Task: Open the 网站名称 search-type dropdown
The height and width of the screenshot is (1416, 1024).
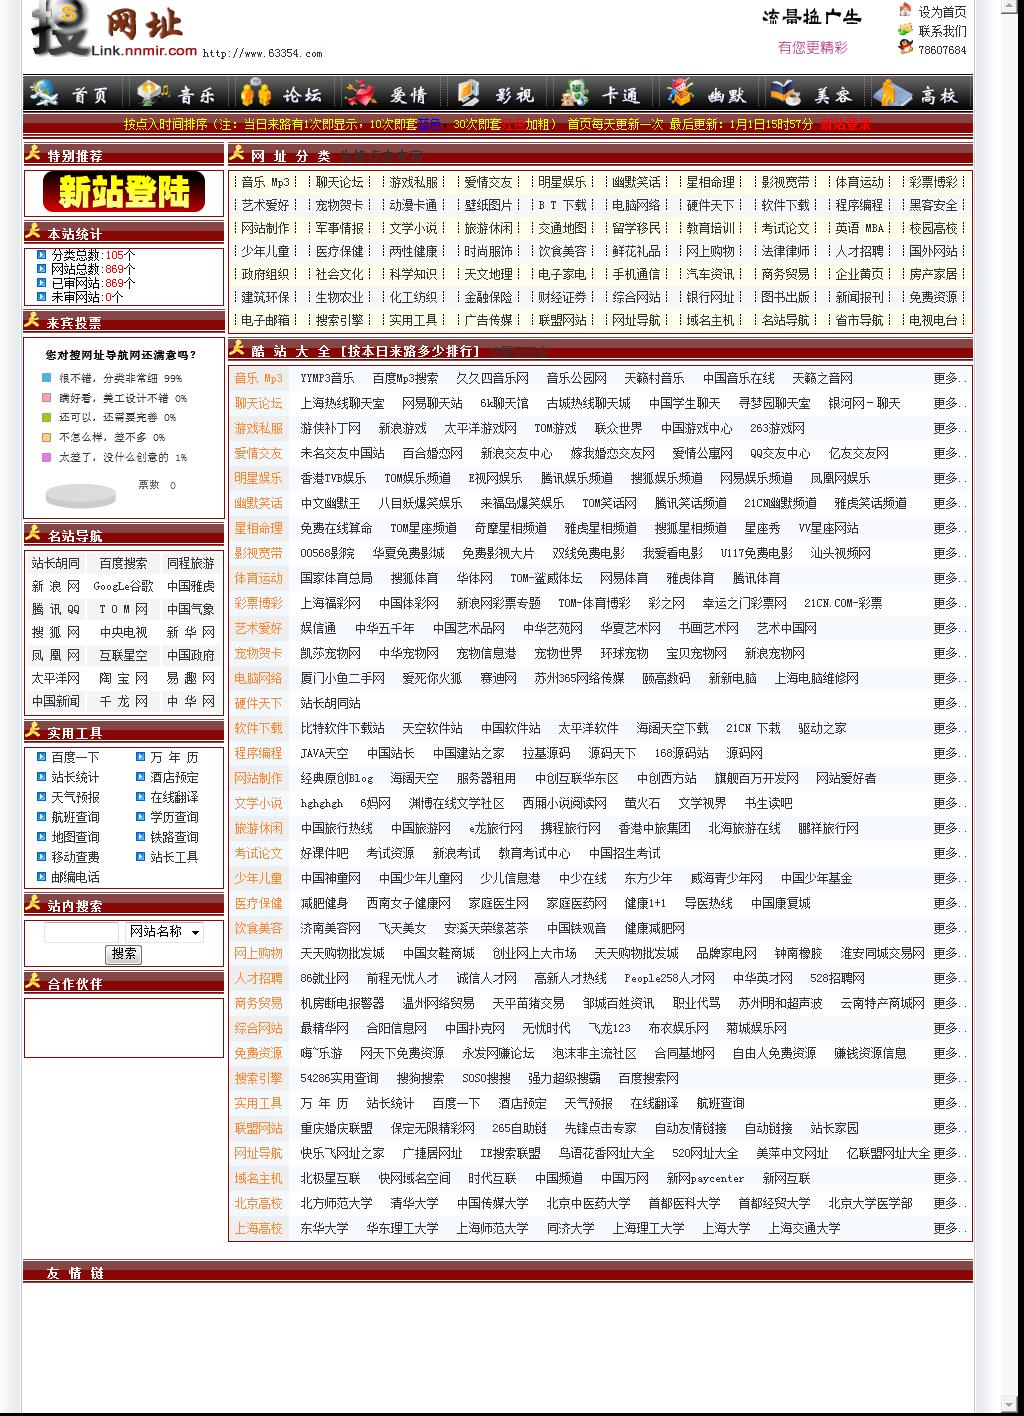Action: pos(164,932)
